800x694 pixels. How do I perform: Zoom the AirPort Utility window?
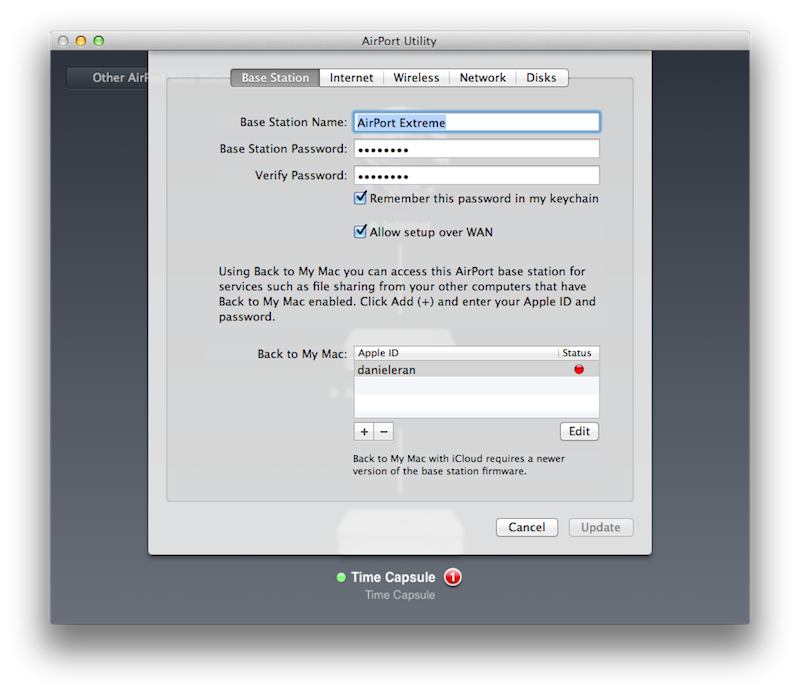click(98, 41)
